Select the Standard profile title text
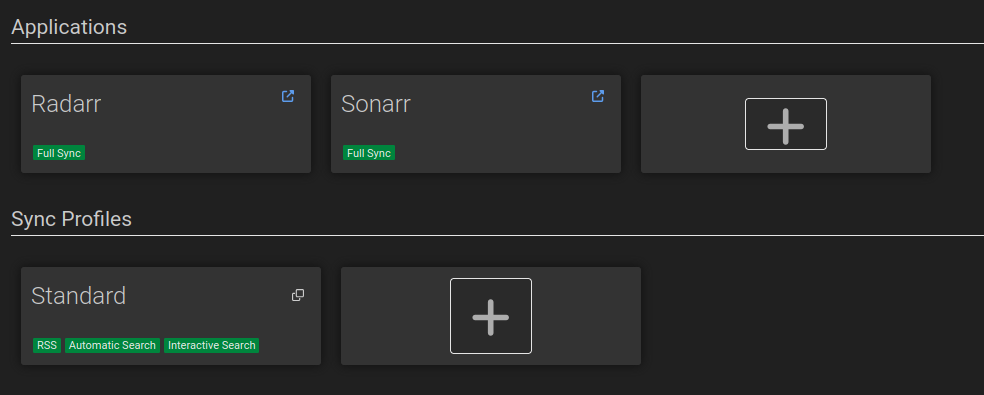Viewport: 984px width, 395px height. point(78,296)
